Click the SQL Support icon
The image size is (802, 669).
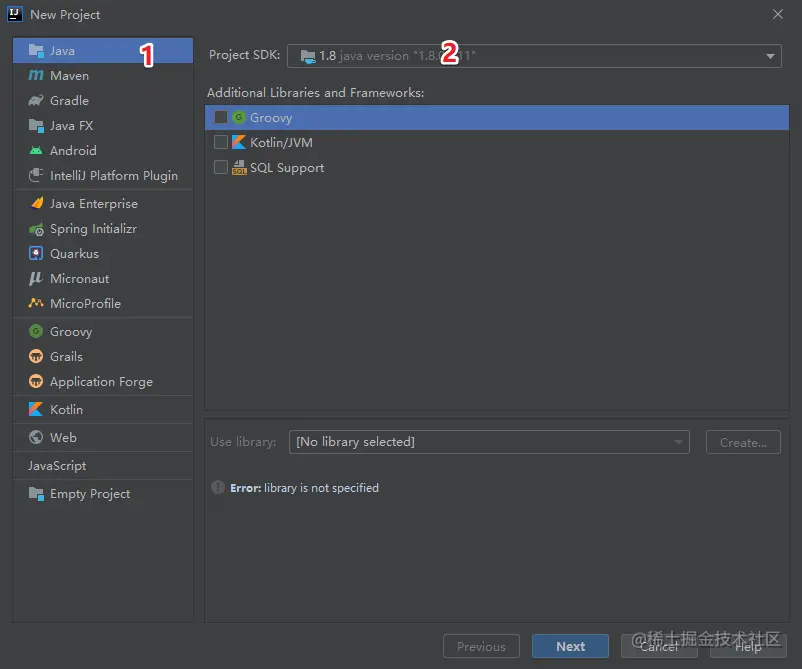pyautogui.click(x=239, y=167)
